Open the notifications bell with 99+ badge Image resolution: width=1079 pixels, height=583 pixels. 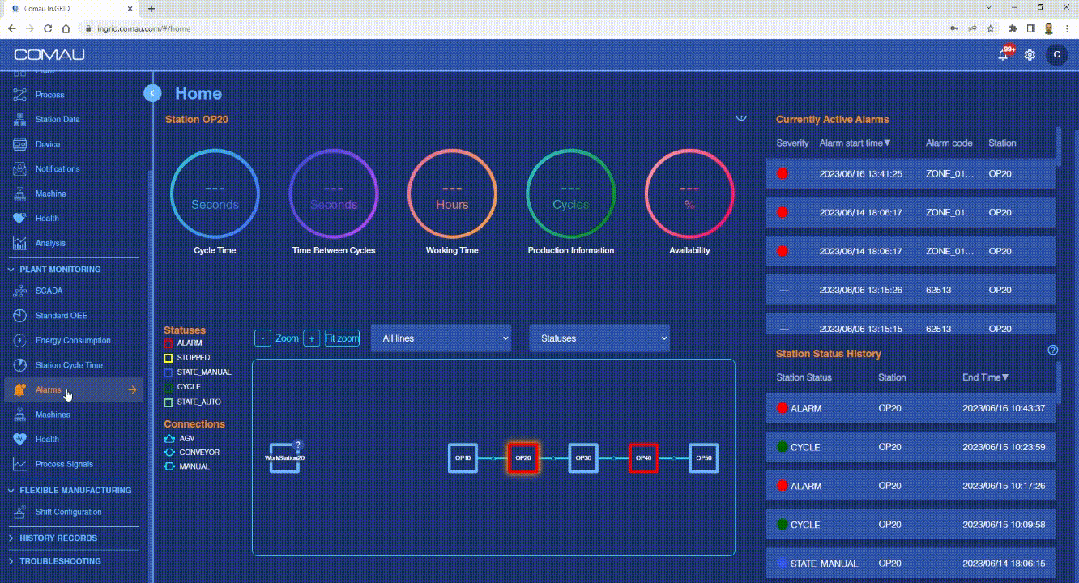(x=1005, y=54)
